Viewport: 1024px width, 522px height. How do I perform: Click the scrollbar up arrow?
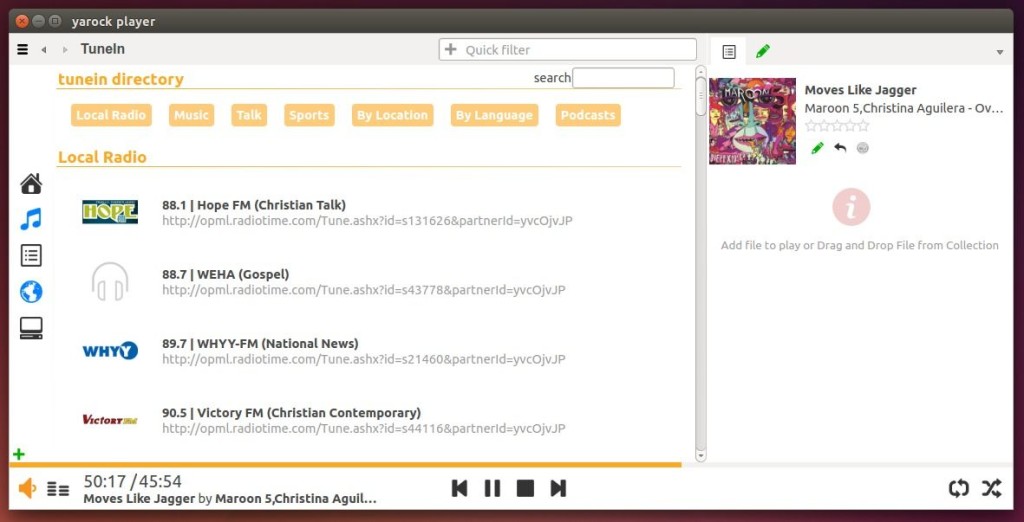pos(701,70)
